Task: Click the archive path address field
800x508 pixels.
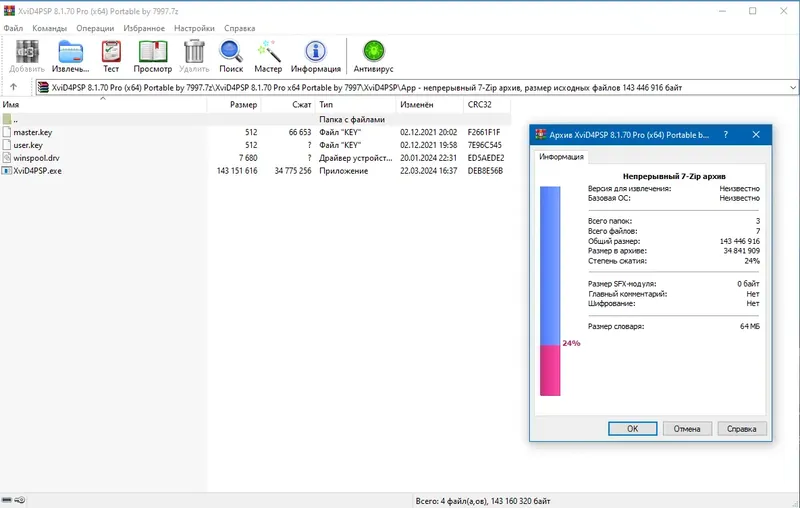Action: point(416,87)
